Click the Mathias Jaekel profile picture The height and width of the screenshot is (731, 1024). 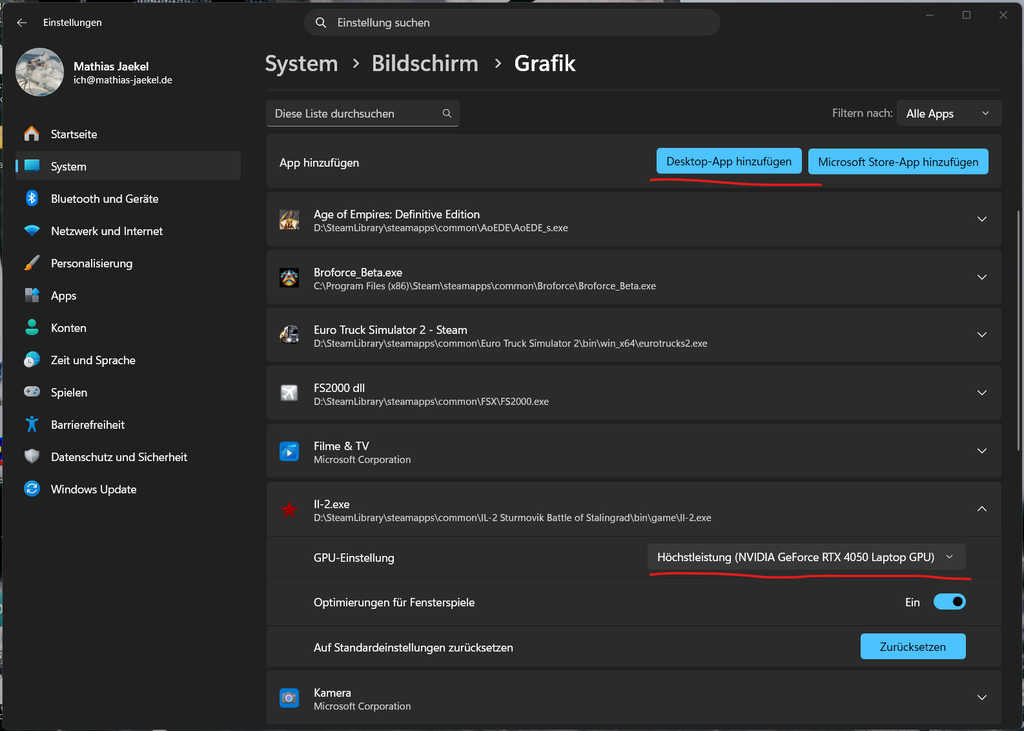[x=40, y=72]
